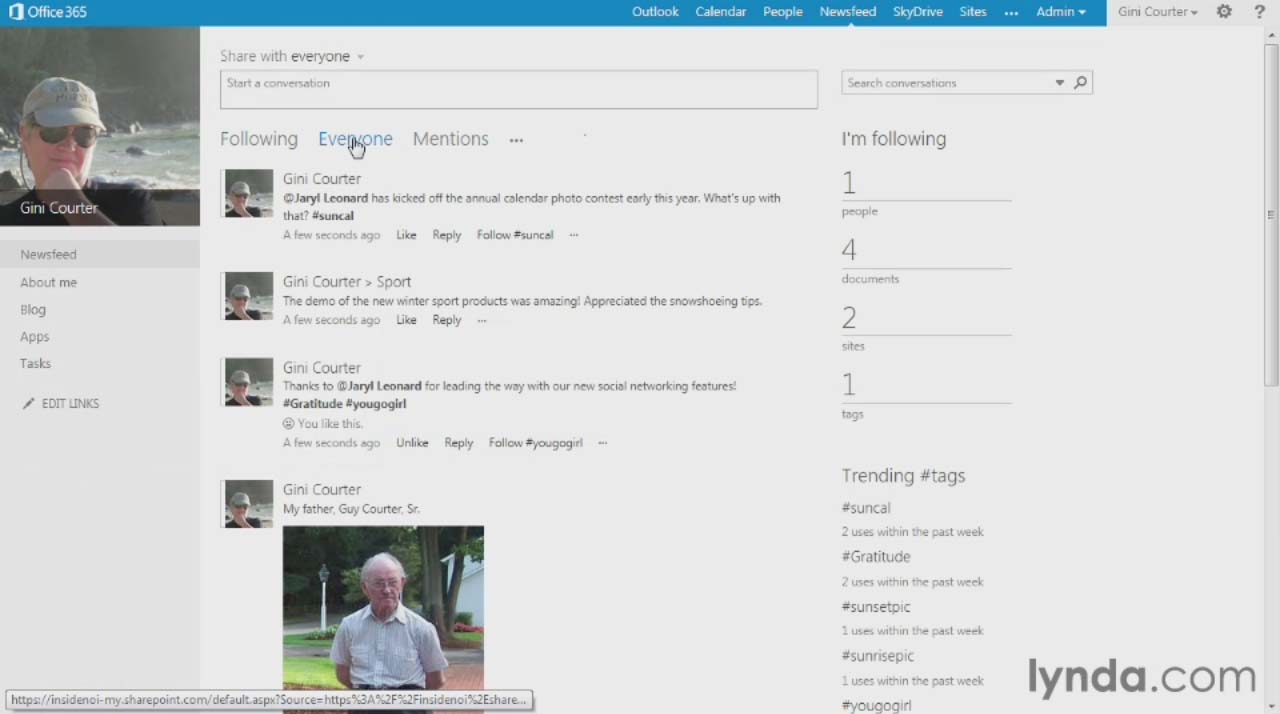Viewport: 1280px width, 714px height.
Task: Select Newsfeed in the left sidebar
Action: pyautogui.click(x=48, y=255)
